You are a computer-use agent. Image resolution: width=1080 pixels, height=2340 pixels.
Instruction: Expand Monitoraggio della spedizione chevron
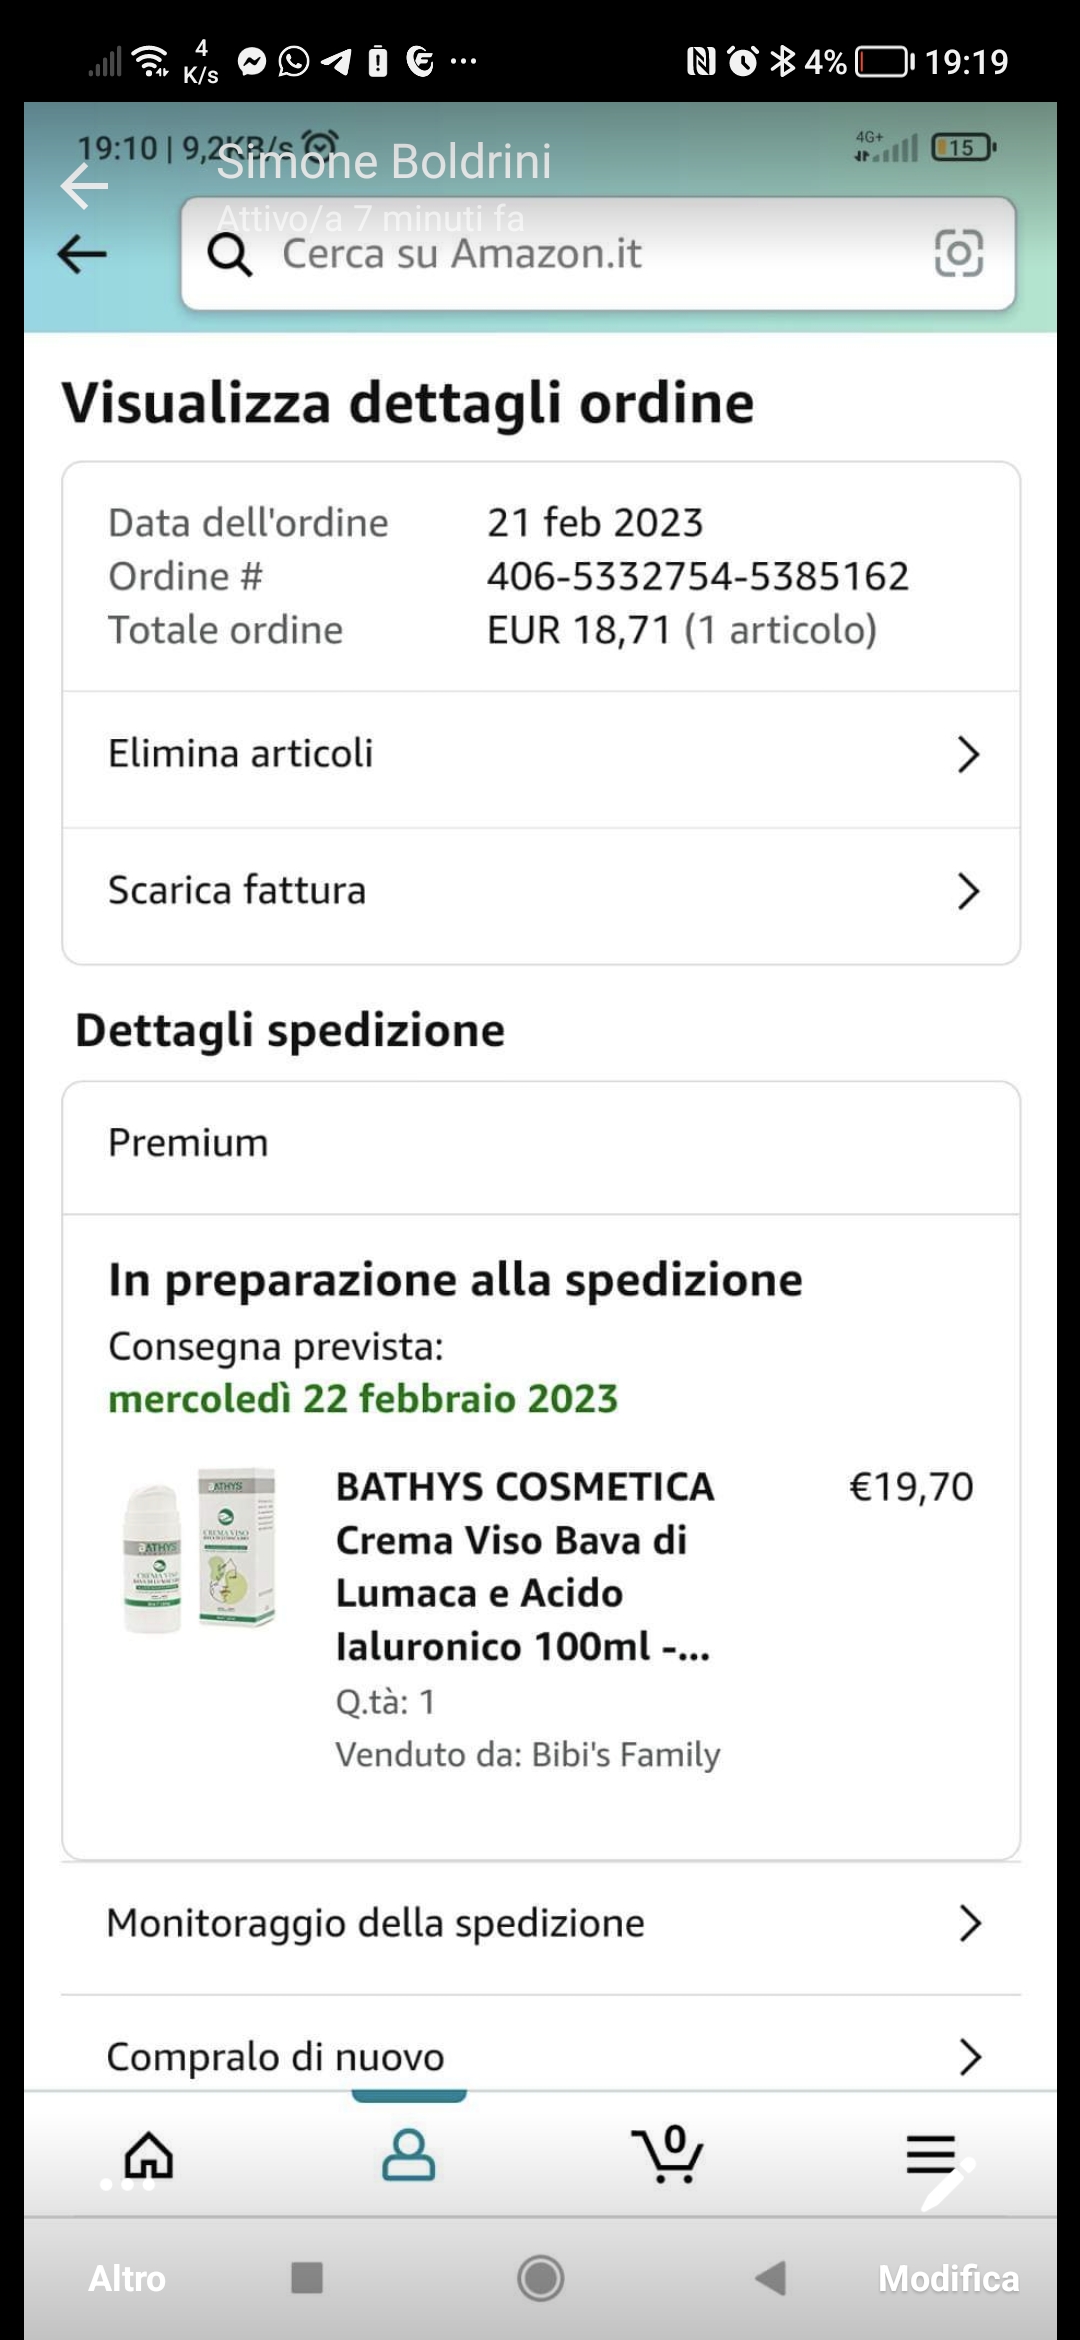969,1923
